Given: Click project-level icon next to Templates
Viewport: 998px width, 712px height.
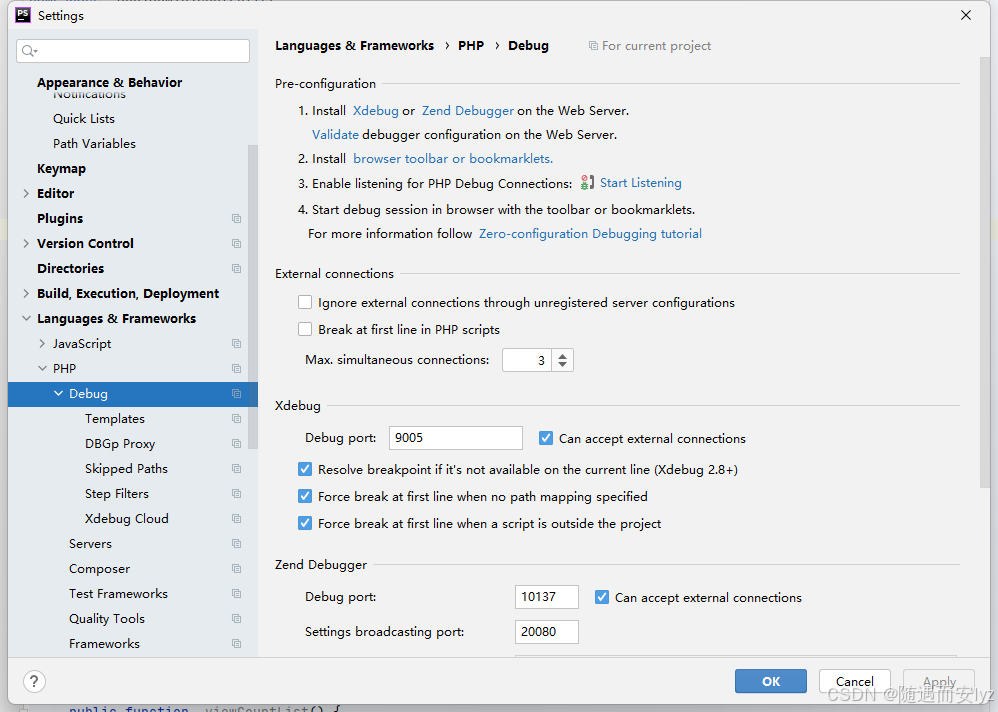Looking at the screenshot, I should (237, 419).
